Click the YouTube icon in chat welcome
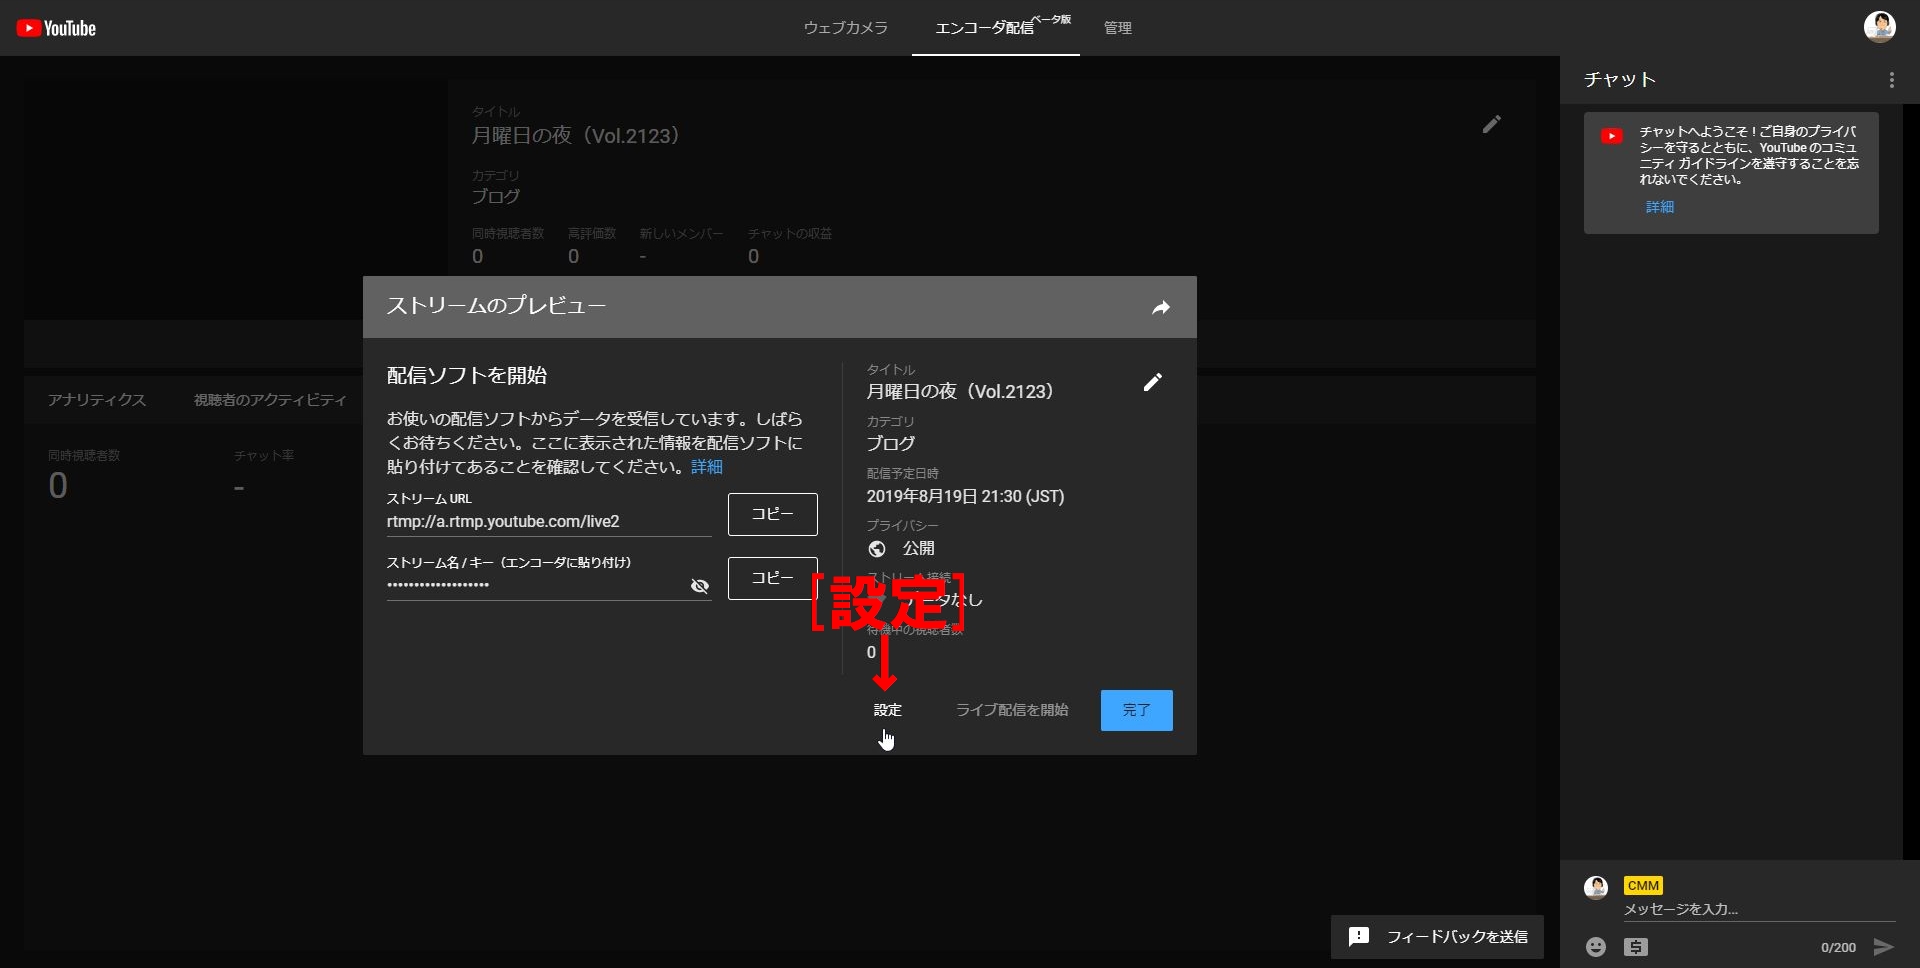 (x=1612, y=136)
